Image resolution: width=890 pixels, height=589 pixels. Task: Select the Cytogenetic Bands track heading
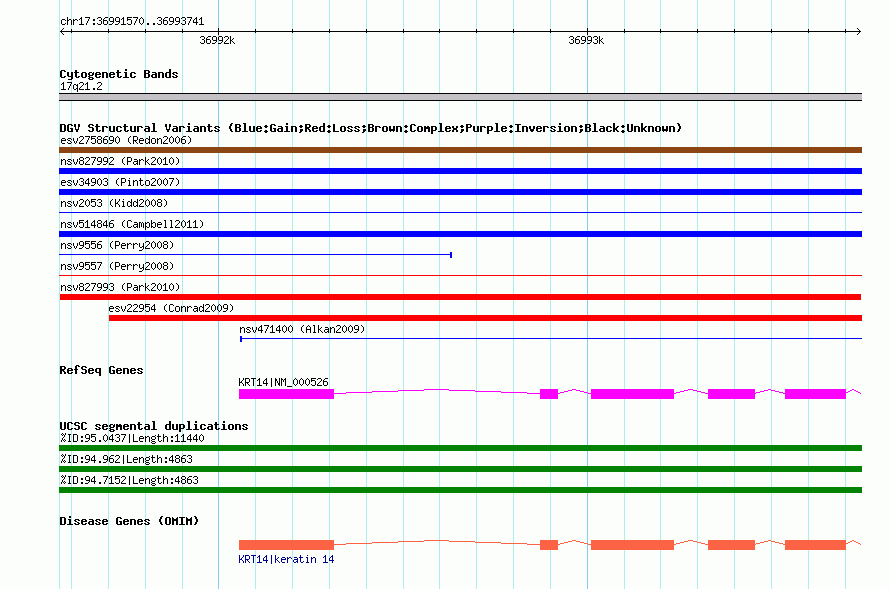click(119, 74)
